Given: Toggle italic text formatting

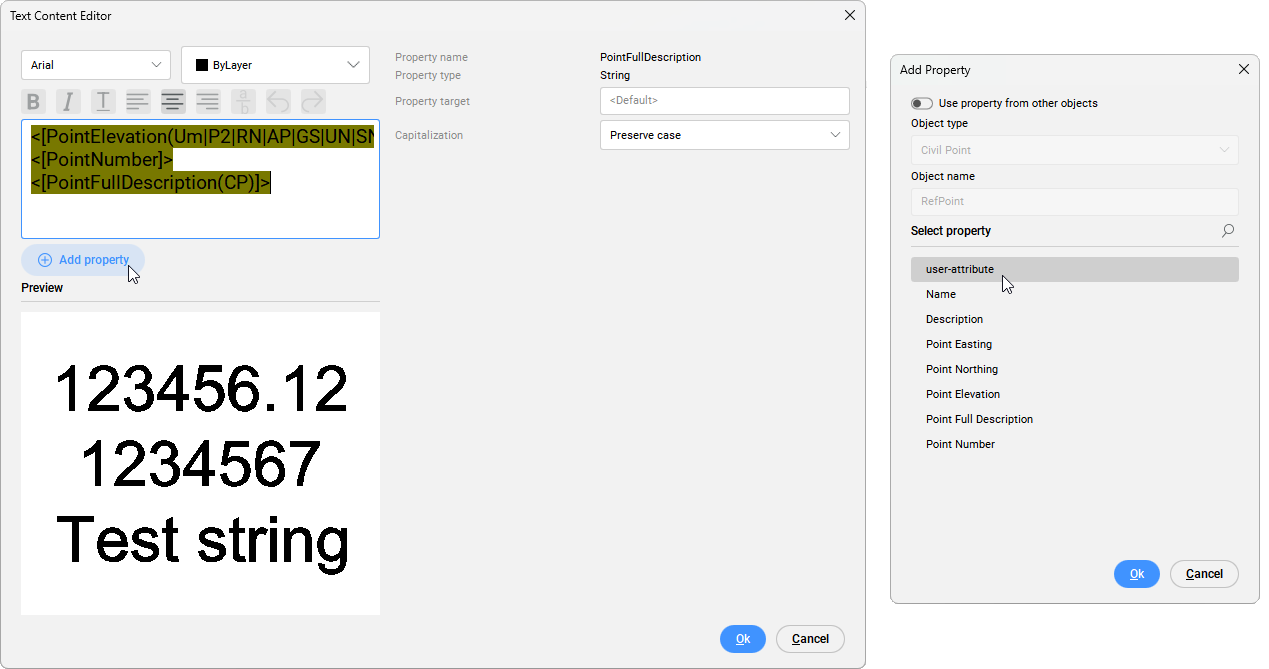Looking at the screenshot, I should pos(68,101).
